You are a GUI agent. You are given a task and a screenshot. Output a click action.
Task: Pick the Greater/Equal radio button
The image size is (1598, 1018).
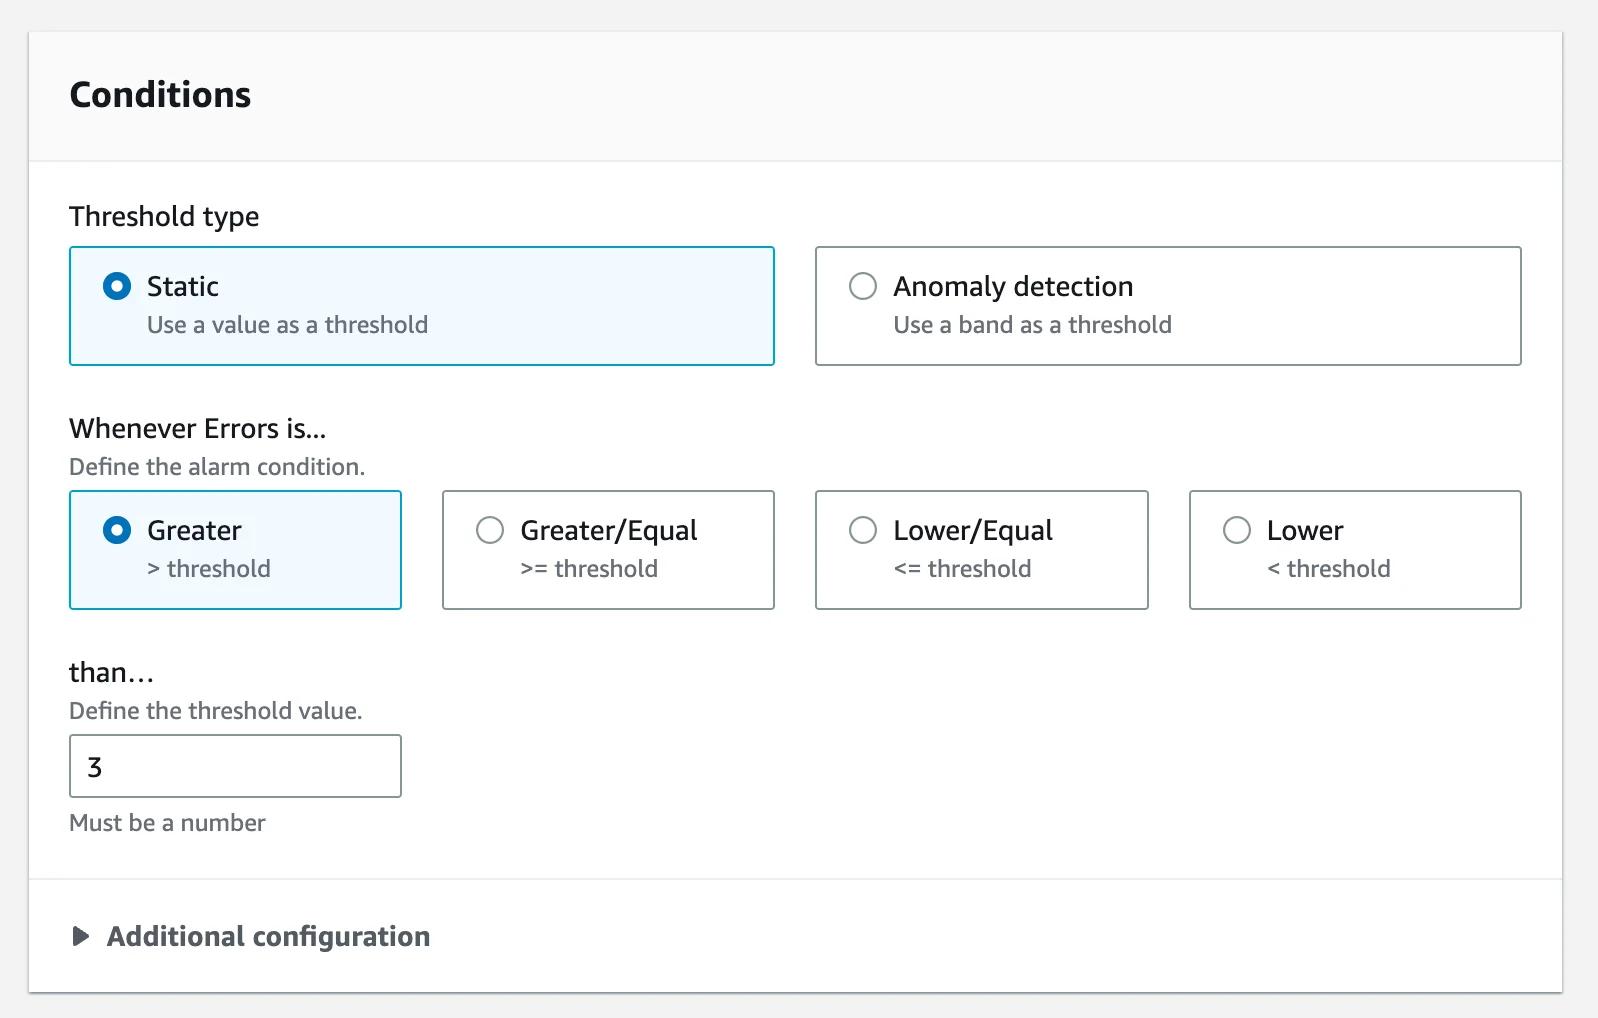[x=490, y=531]
